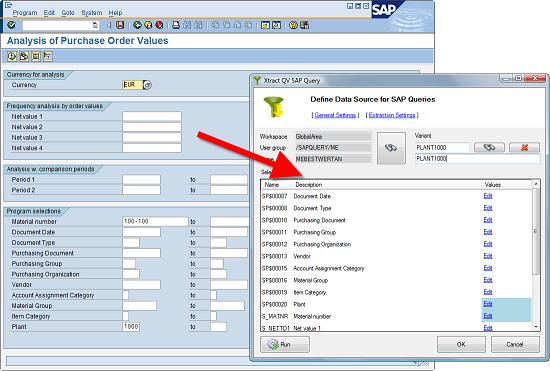The height and width of the screenshot is (371, 550).
Task: Click the Save floppy disk icon
Action: point(120,25)
